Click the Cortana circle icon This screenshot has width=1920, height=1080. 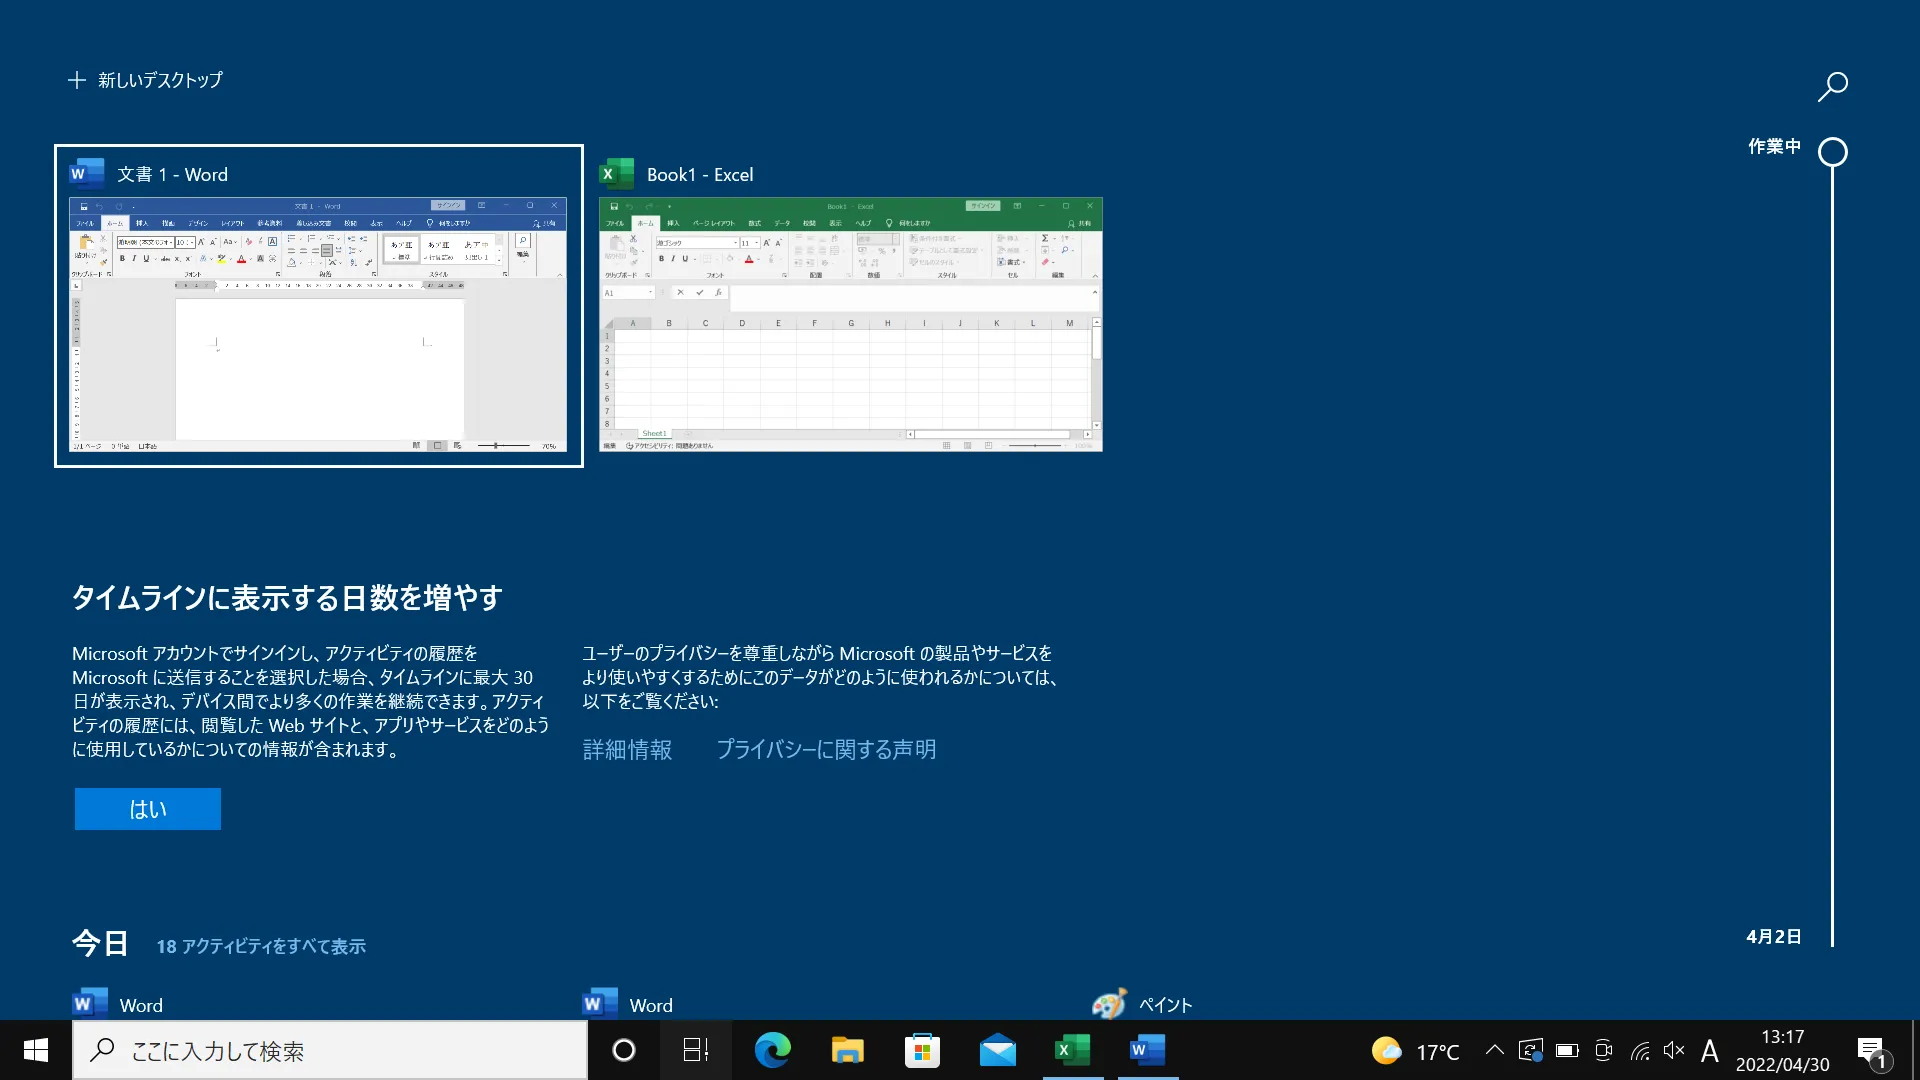click(623, 1050)
